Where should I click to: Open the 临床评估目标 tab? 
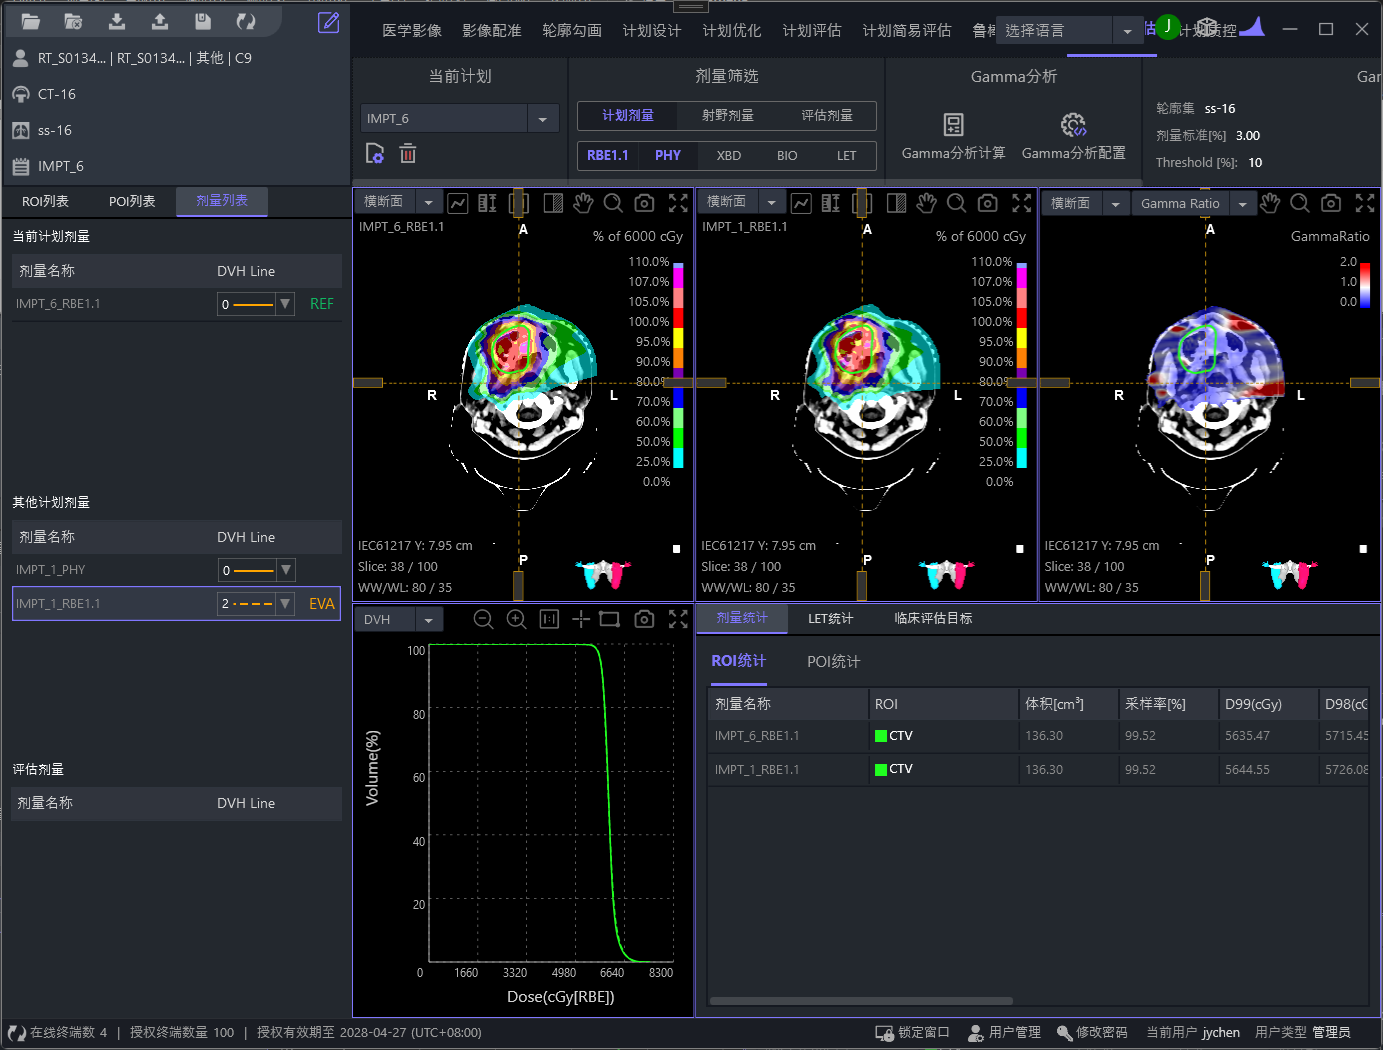(x=932, y=619)
